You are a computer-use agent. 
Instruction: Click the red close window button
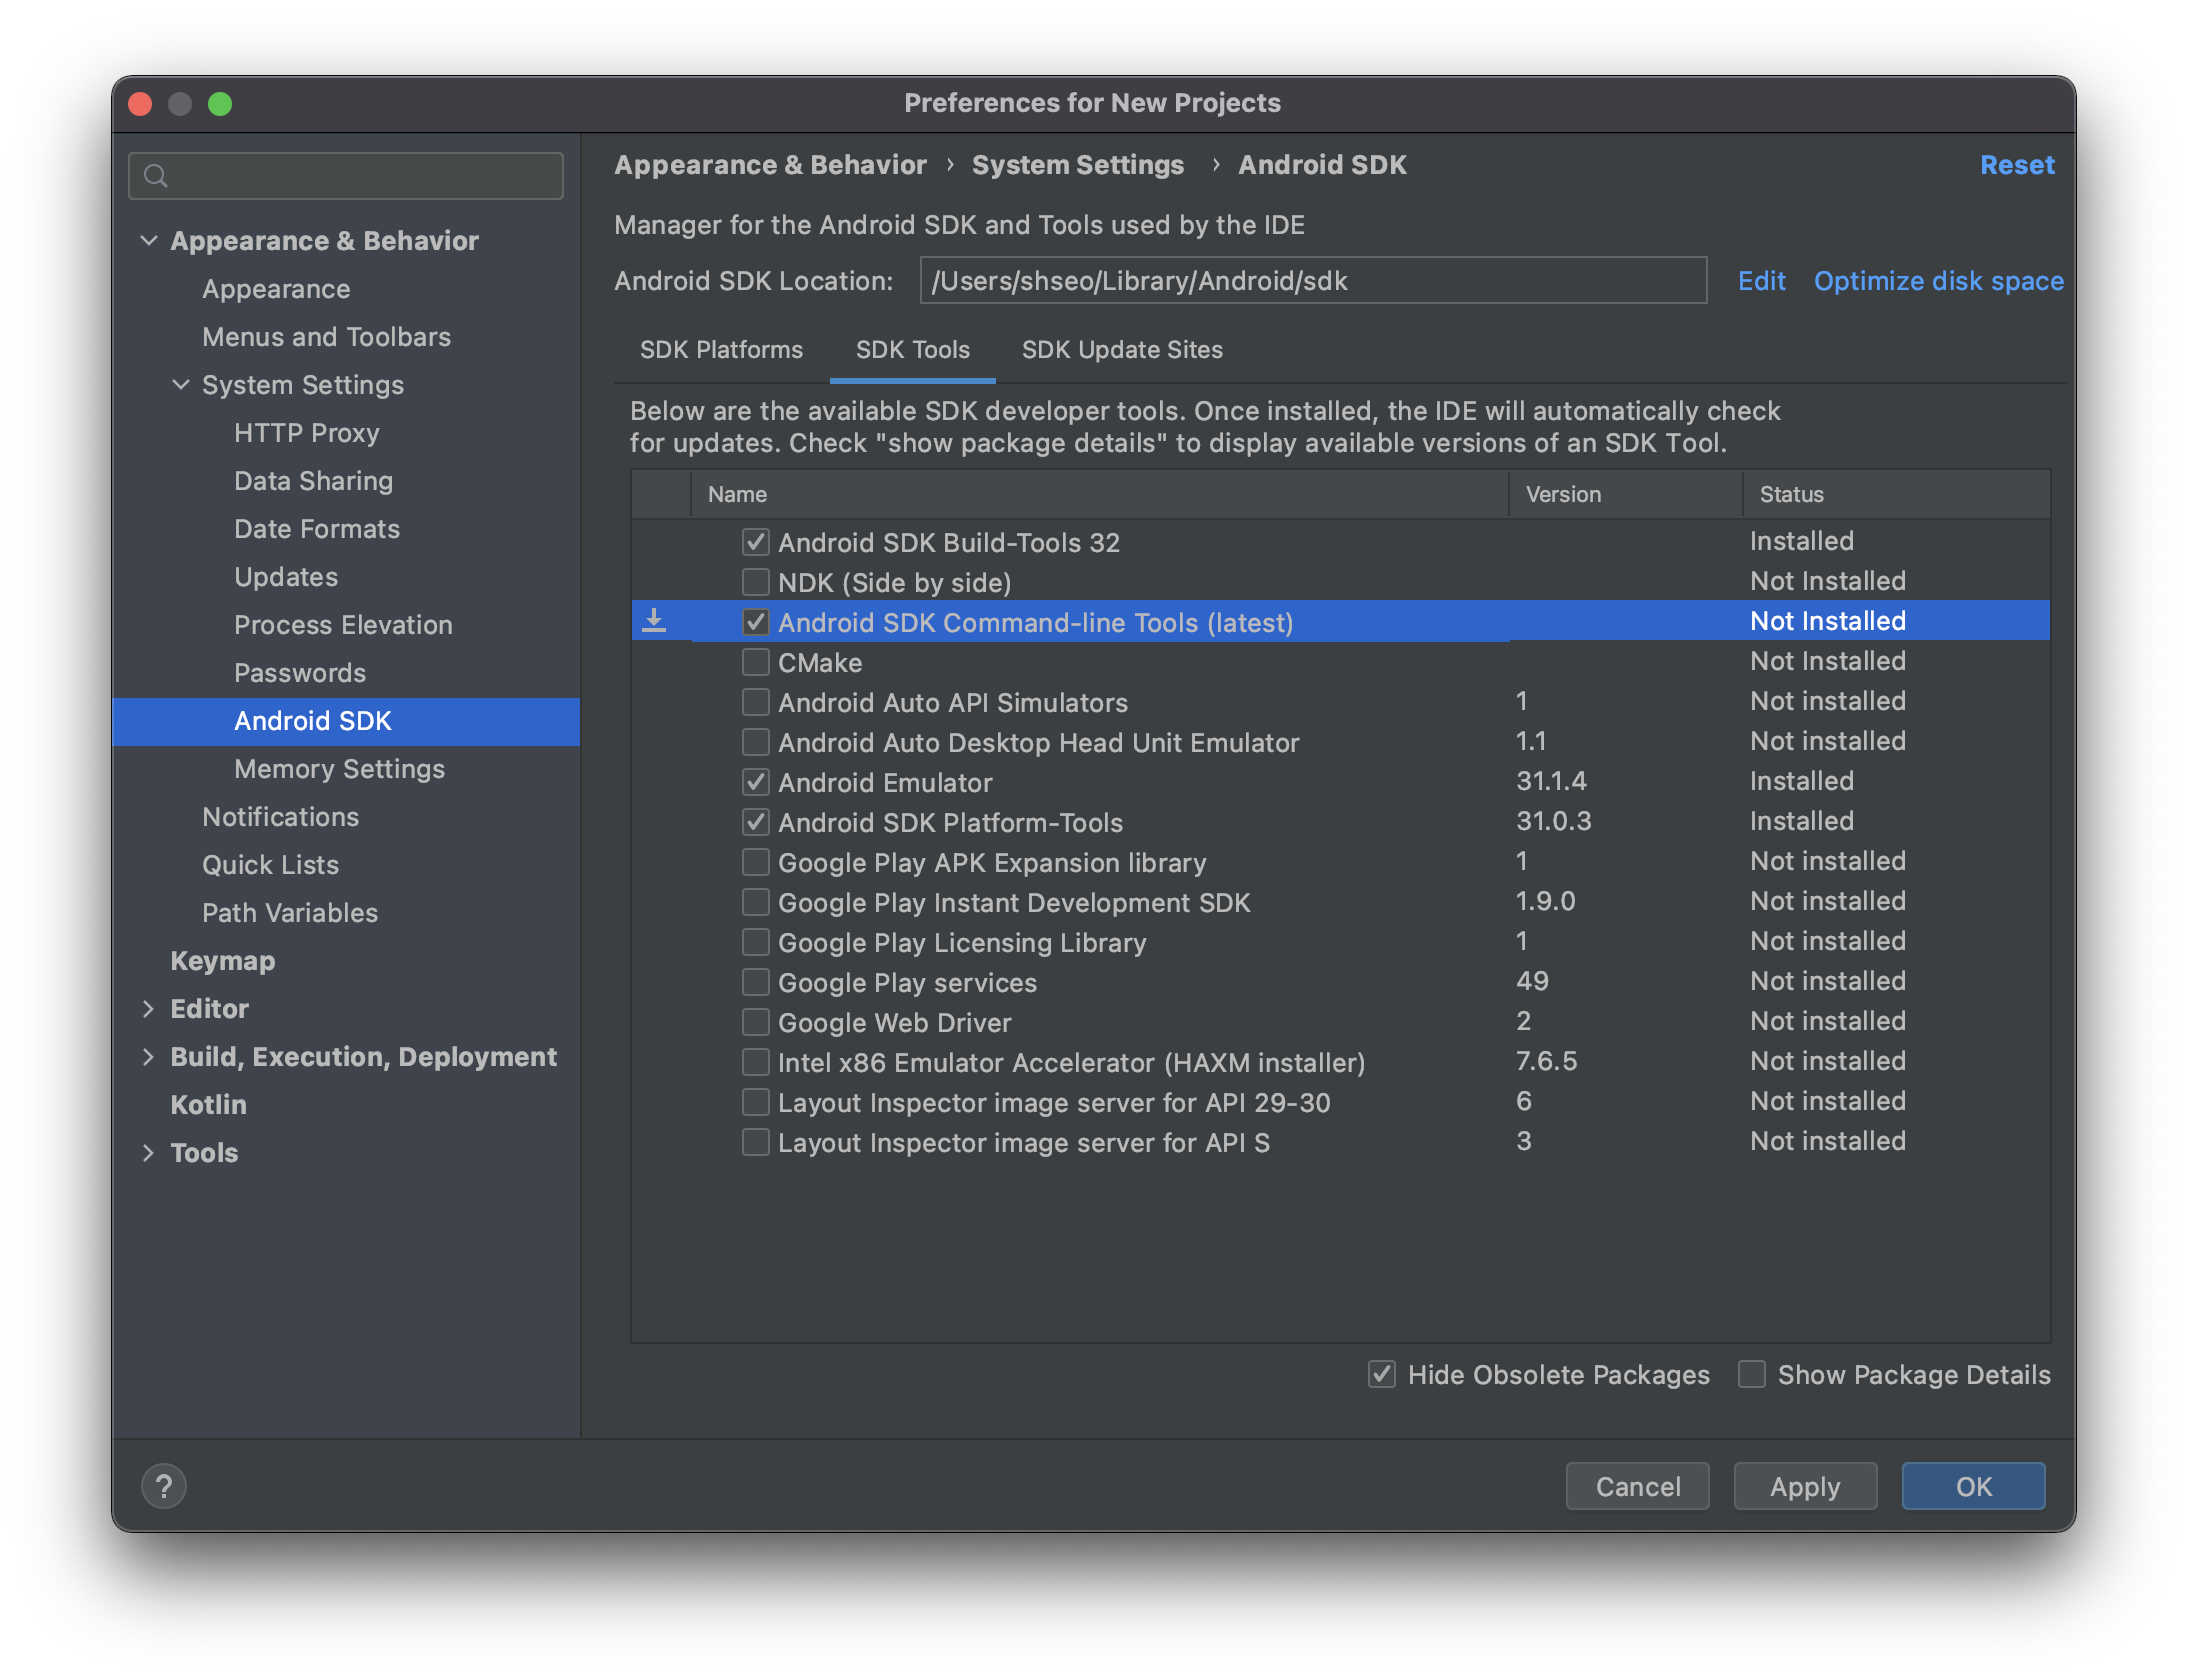[141, 104]
